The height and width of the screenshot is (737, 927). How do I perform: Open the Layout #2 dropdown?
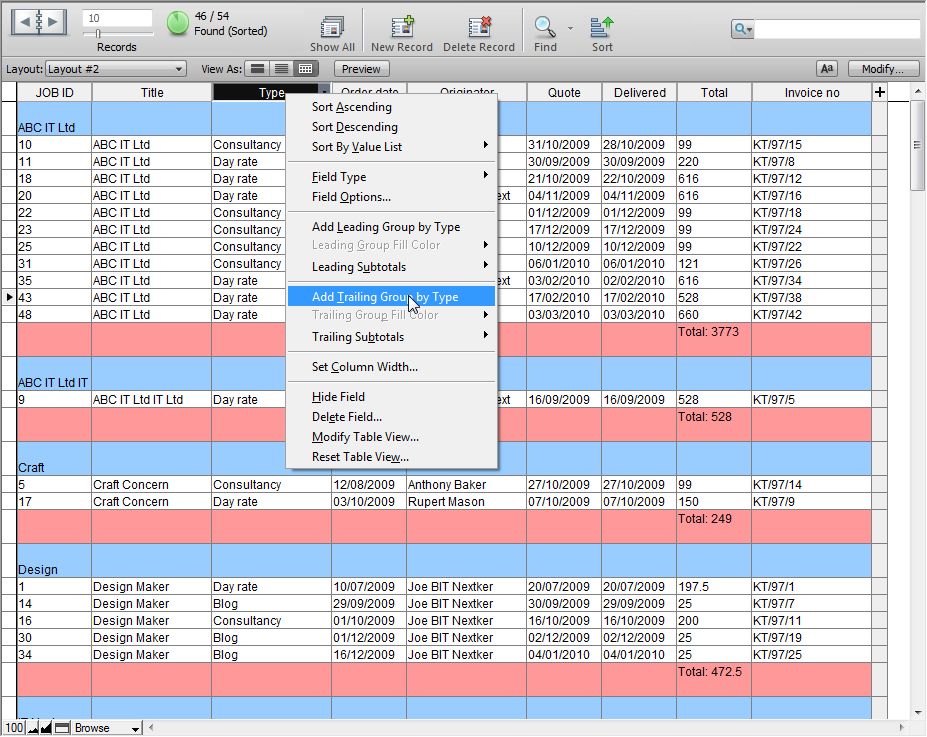coord(113,68)
